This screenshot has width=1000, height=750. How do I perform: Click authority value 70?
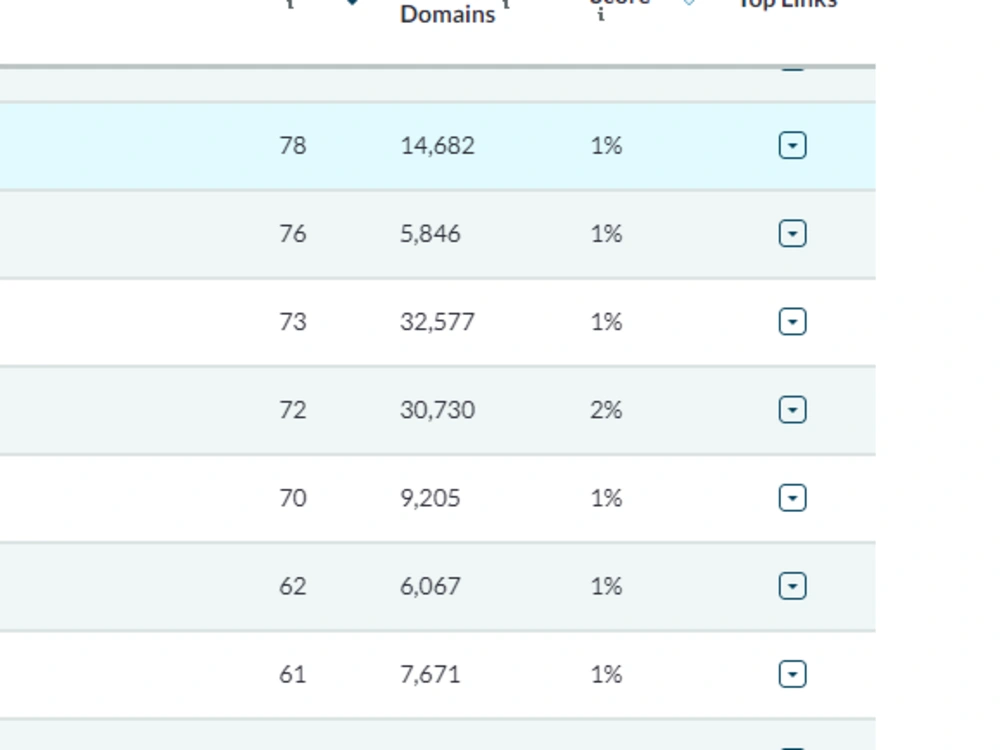coord(293,498)
